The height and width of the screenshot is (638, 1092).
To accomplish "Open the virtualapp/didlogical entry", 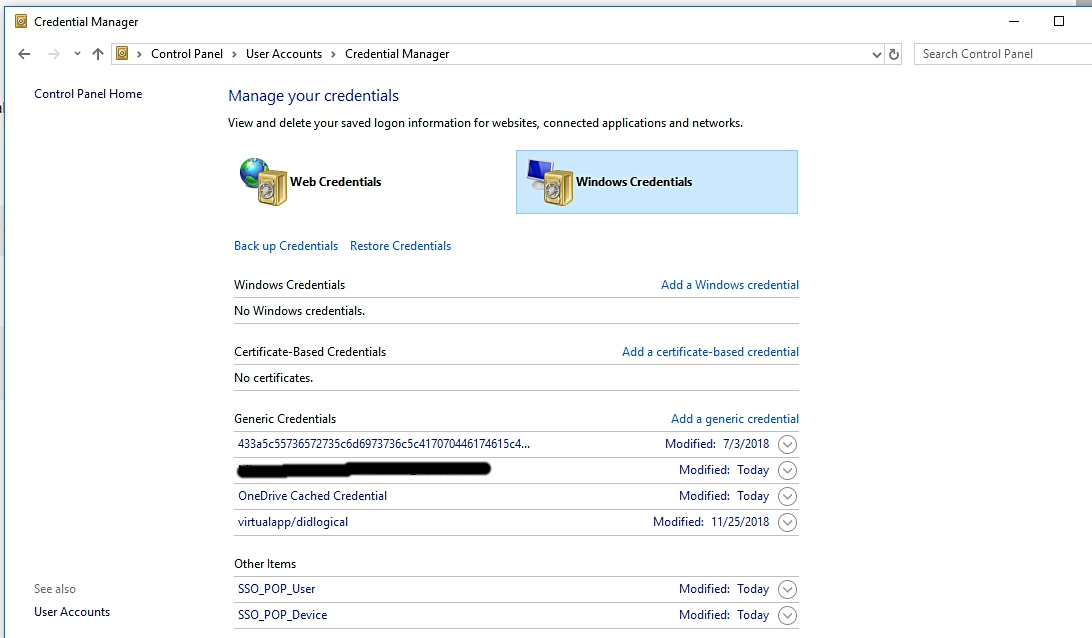I will [292, 522].
